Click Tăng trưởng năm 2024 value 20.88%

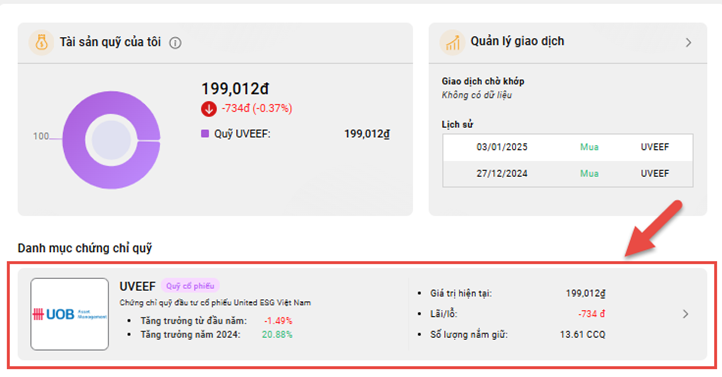[x=277, y=335]
